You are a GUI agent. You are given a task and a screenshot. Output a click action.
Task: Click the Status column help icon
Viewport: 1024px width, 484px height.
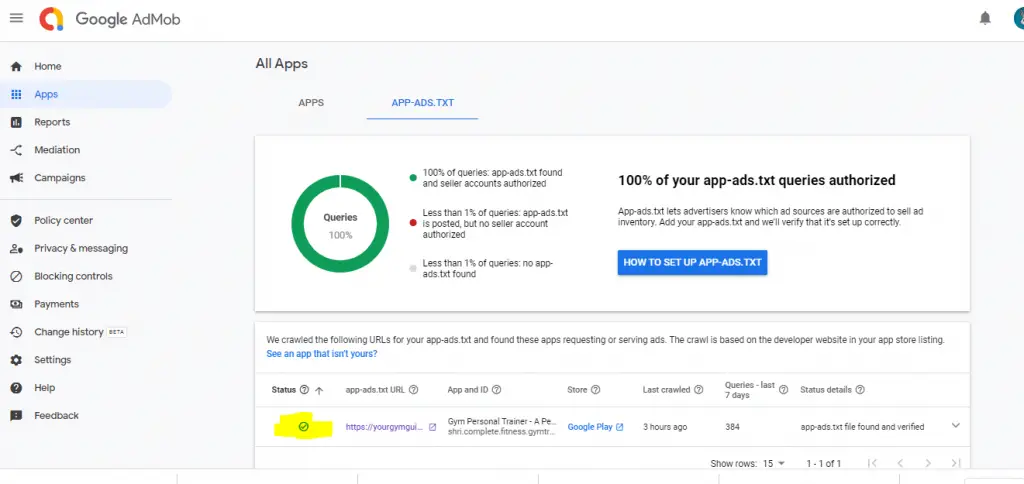click(x=304, y=390)
